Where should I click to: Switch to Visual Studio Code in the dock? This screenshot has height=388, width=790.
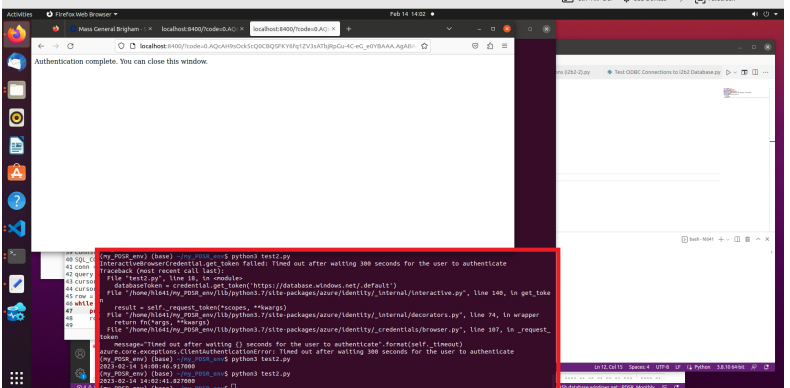[16, 229]
